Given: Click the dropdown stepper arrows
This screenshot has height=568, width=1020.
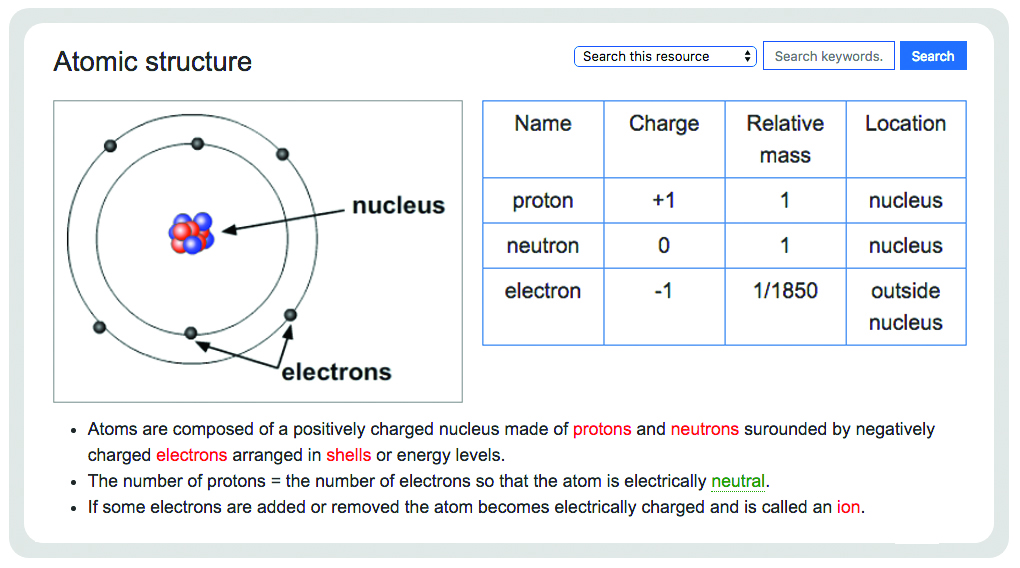Looking at the screenshot, I should [747, 57].
